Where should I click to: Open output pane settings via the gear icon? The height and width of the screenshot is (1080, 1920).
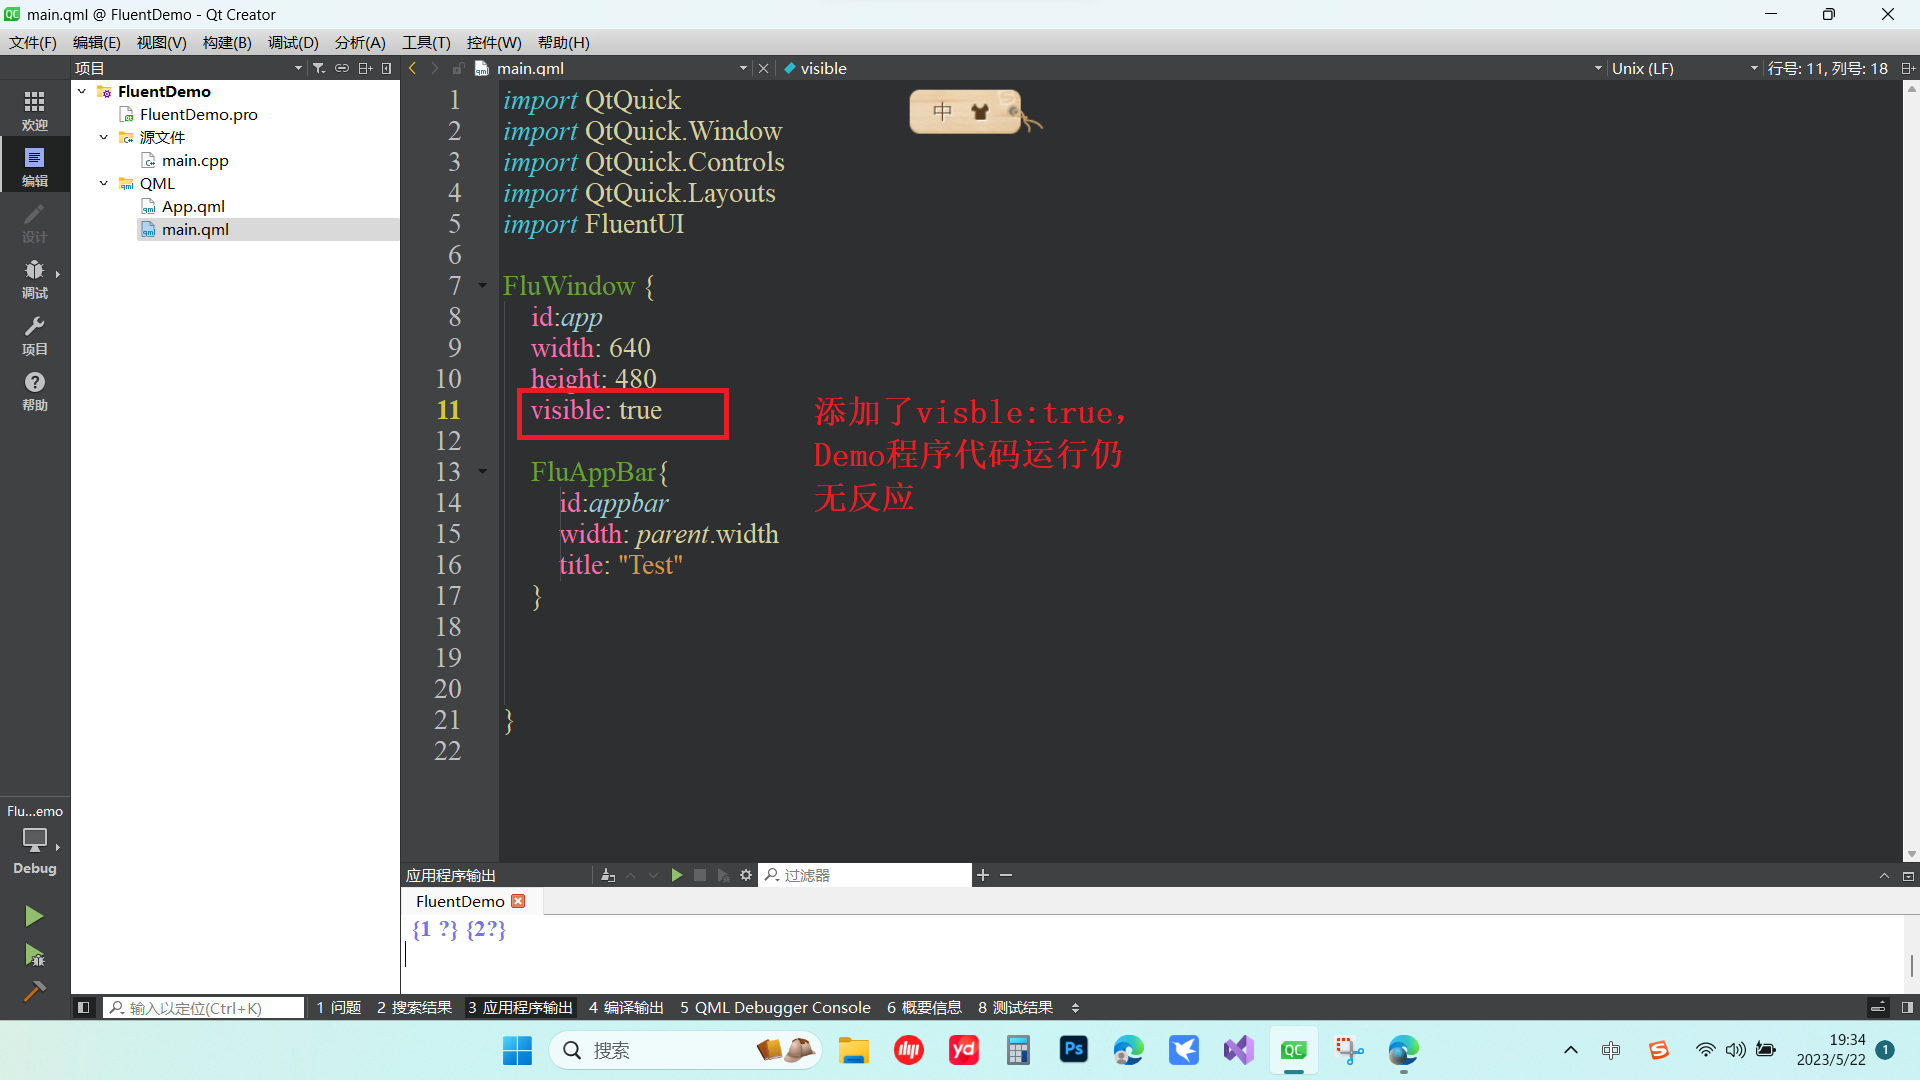coord(744,874)
